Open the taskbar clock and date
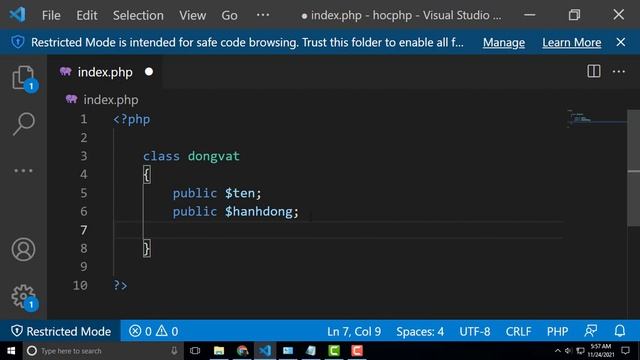Image resolution: width=640 pixels, height=360 pixels. [x=601, y=351]
